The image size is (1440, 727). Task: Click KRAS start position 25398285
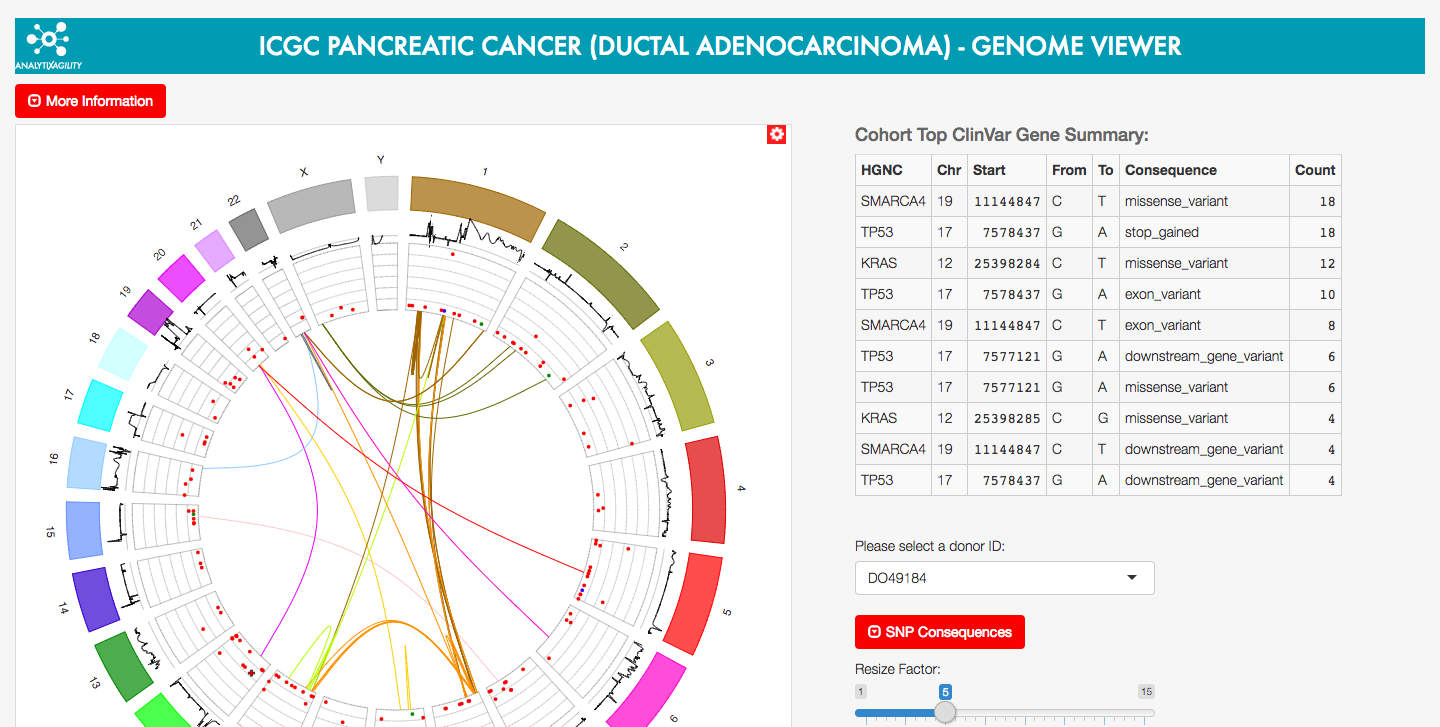tap(1007, 418)
